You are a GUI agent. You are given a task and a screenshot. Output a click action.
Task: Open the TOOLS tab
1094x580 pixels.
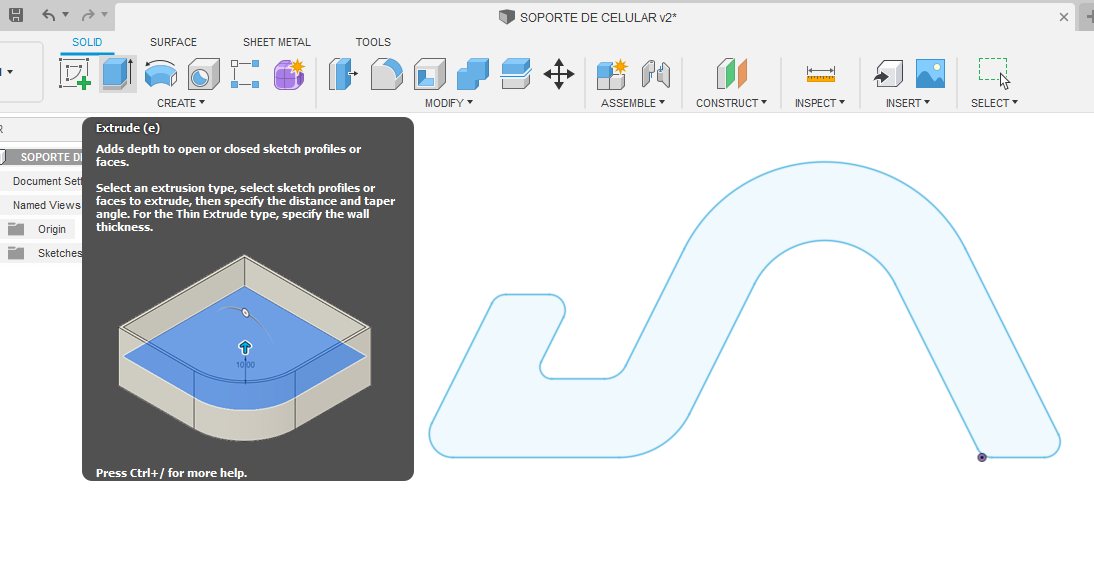[373, 42]
